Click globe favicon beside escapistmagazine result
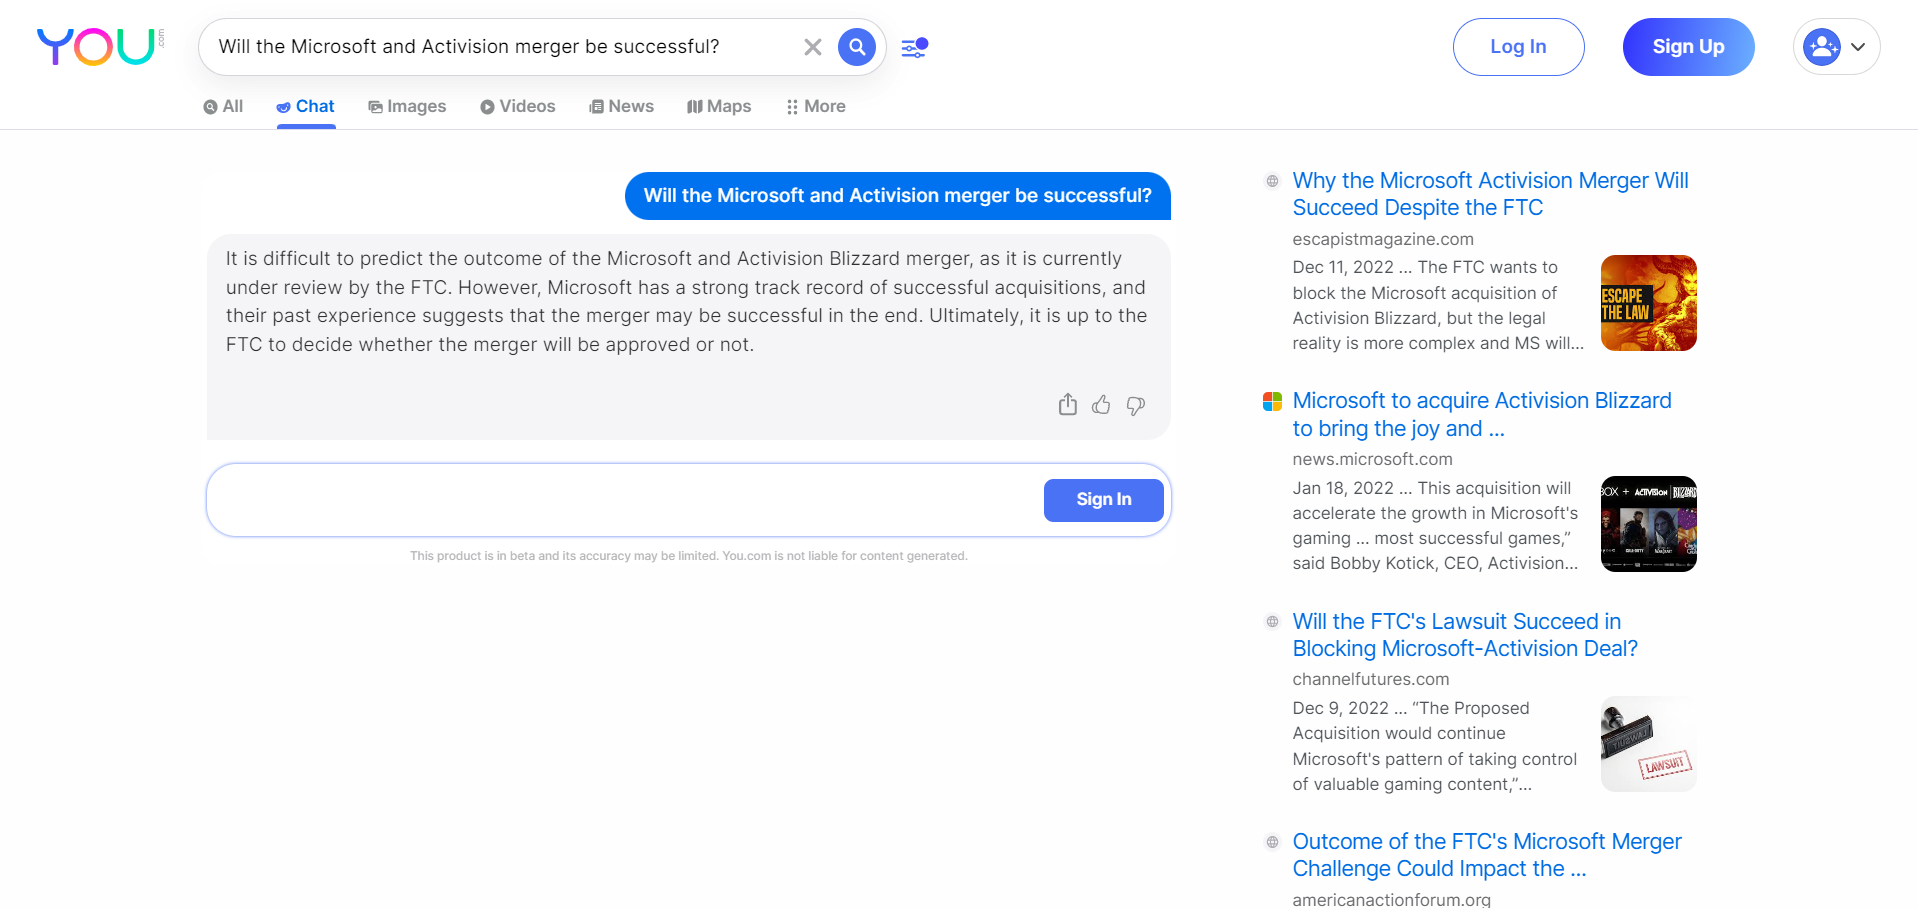 click(1272, 181)
